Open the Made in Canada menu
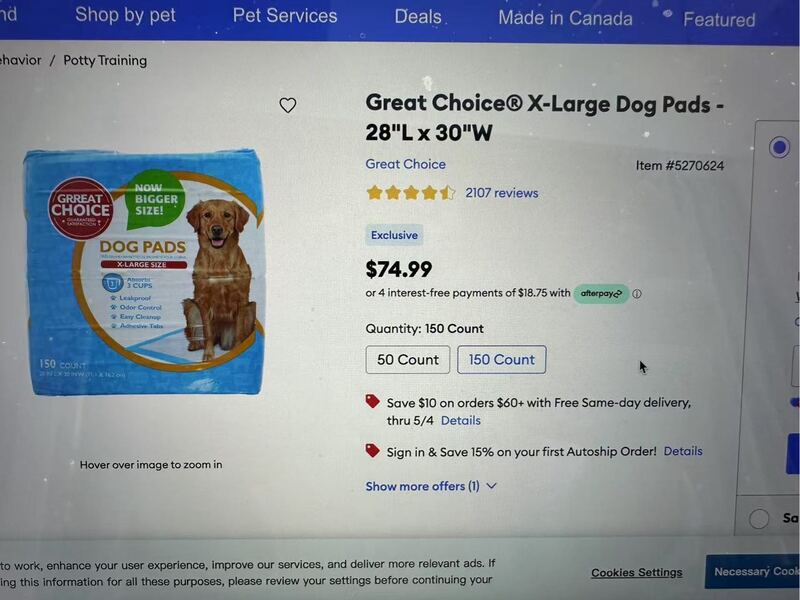Screen dimensions: 800x600 [x=565, y=18]
